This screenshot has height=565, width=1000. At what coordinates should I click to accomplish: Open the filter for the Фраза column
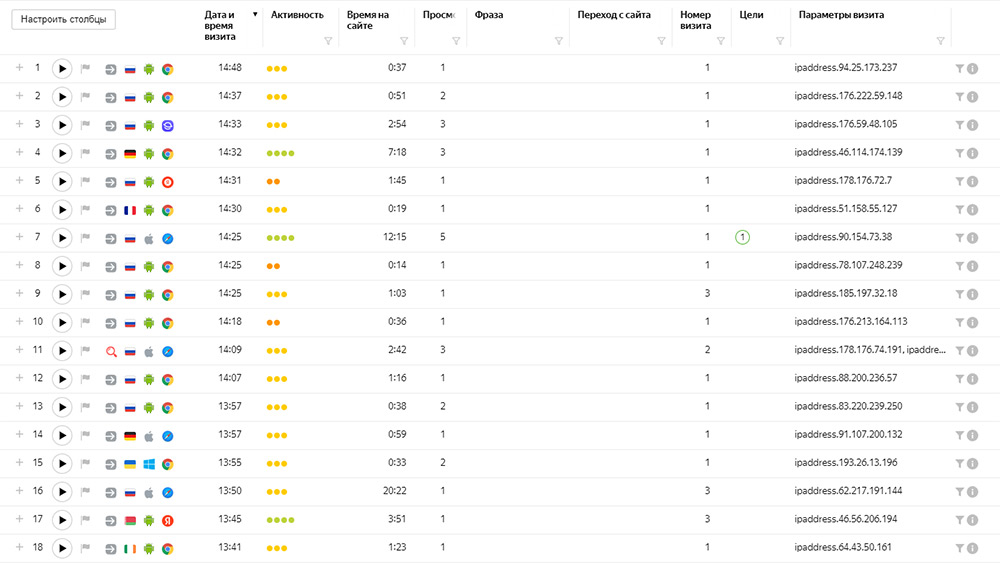click(x=559, y=41)
